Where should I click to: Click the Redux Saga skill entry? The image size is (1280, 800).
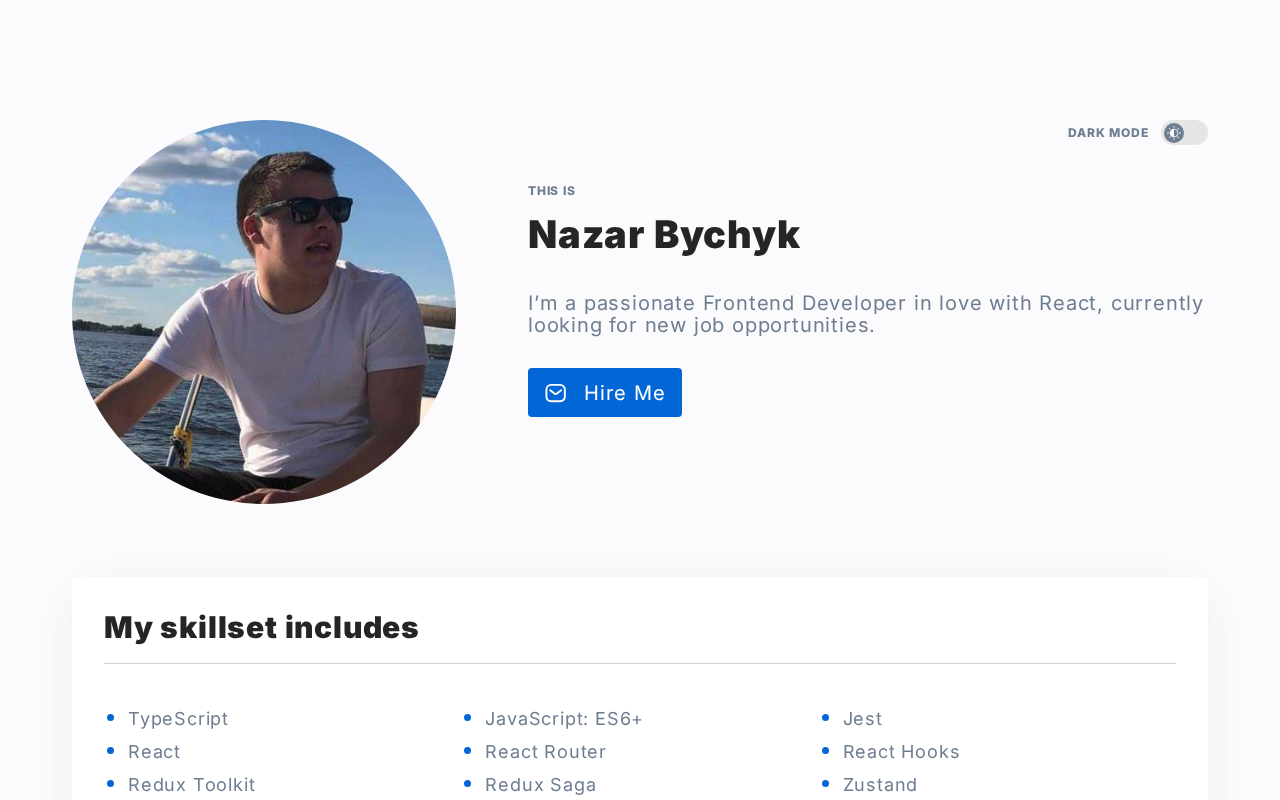pos(540,785)
